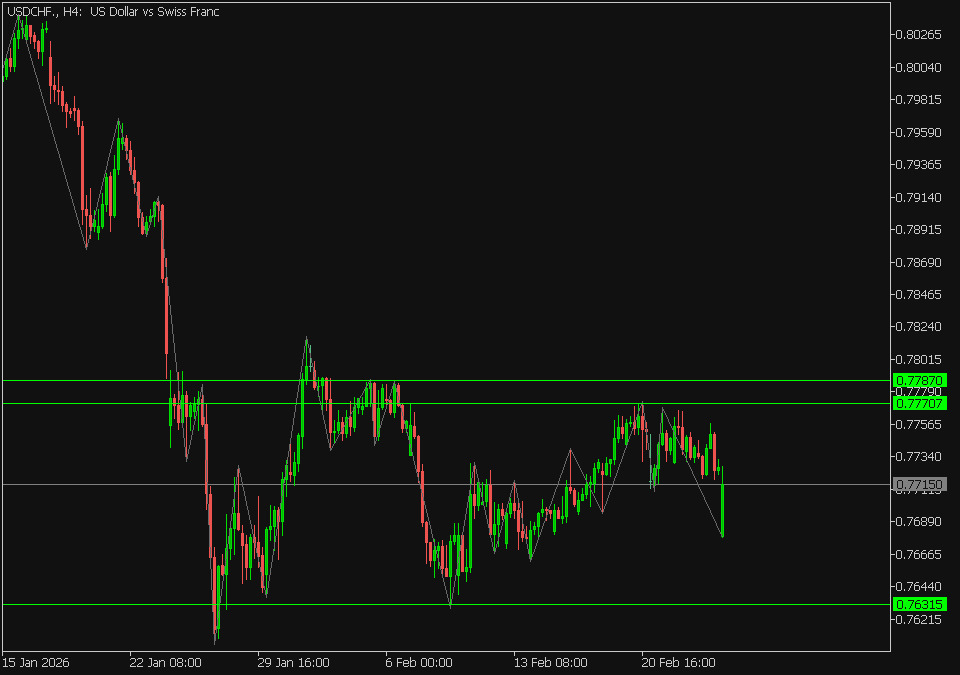Click the USDCHF H4 chart title text
This screenshot has width=960, height=675.
point(113,11)
